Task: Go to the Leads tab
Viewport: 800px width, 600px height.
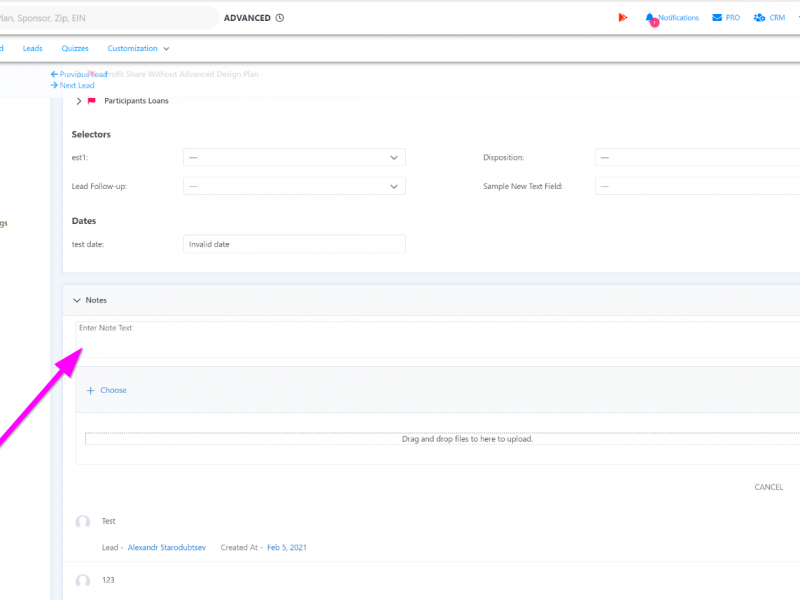Action: pos(33,48)
